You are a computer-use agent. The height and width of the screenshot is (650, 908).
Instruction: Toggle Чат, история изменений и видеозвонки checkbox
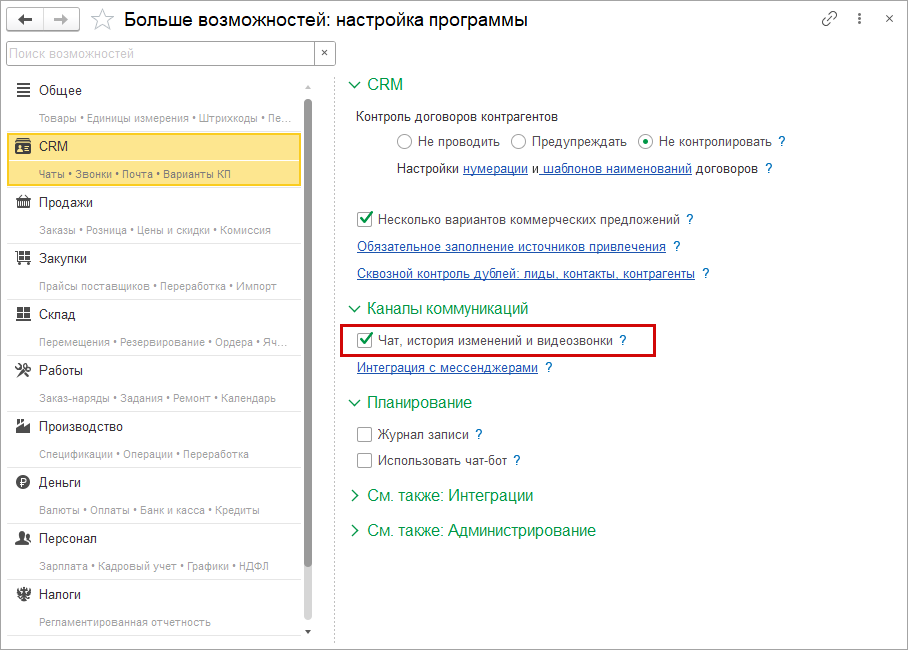coord(365,340)
